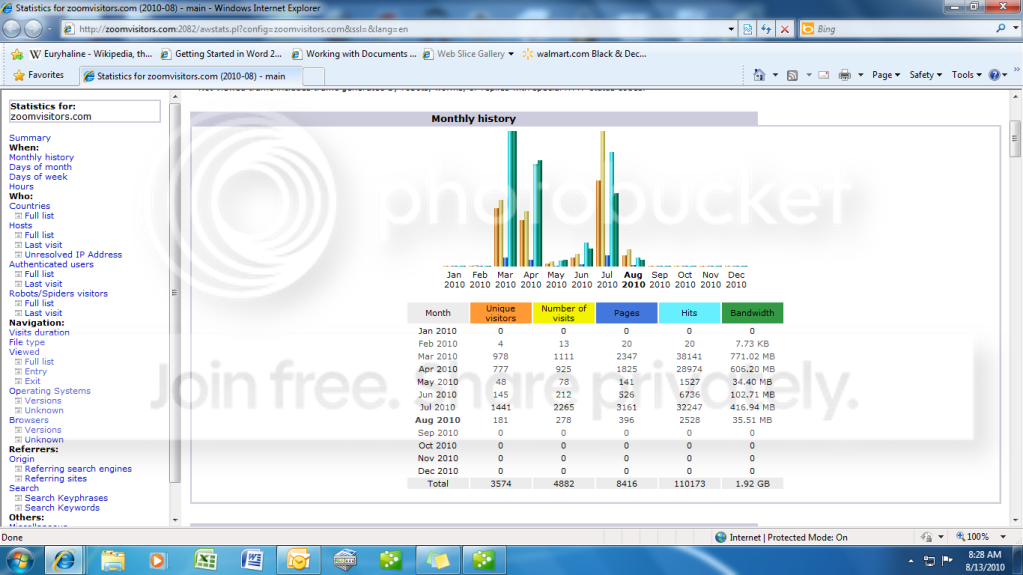The height and width of the screenshot is (575, 1023).
Task: Click the Refresh page icon
Action: click(x=766, y=29)
